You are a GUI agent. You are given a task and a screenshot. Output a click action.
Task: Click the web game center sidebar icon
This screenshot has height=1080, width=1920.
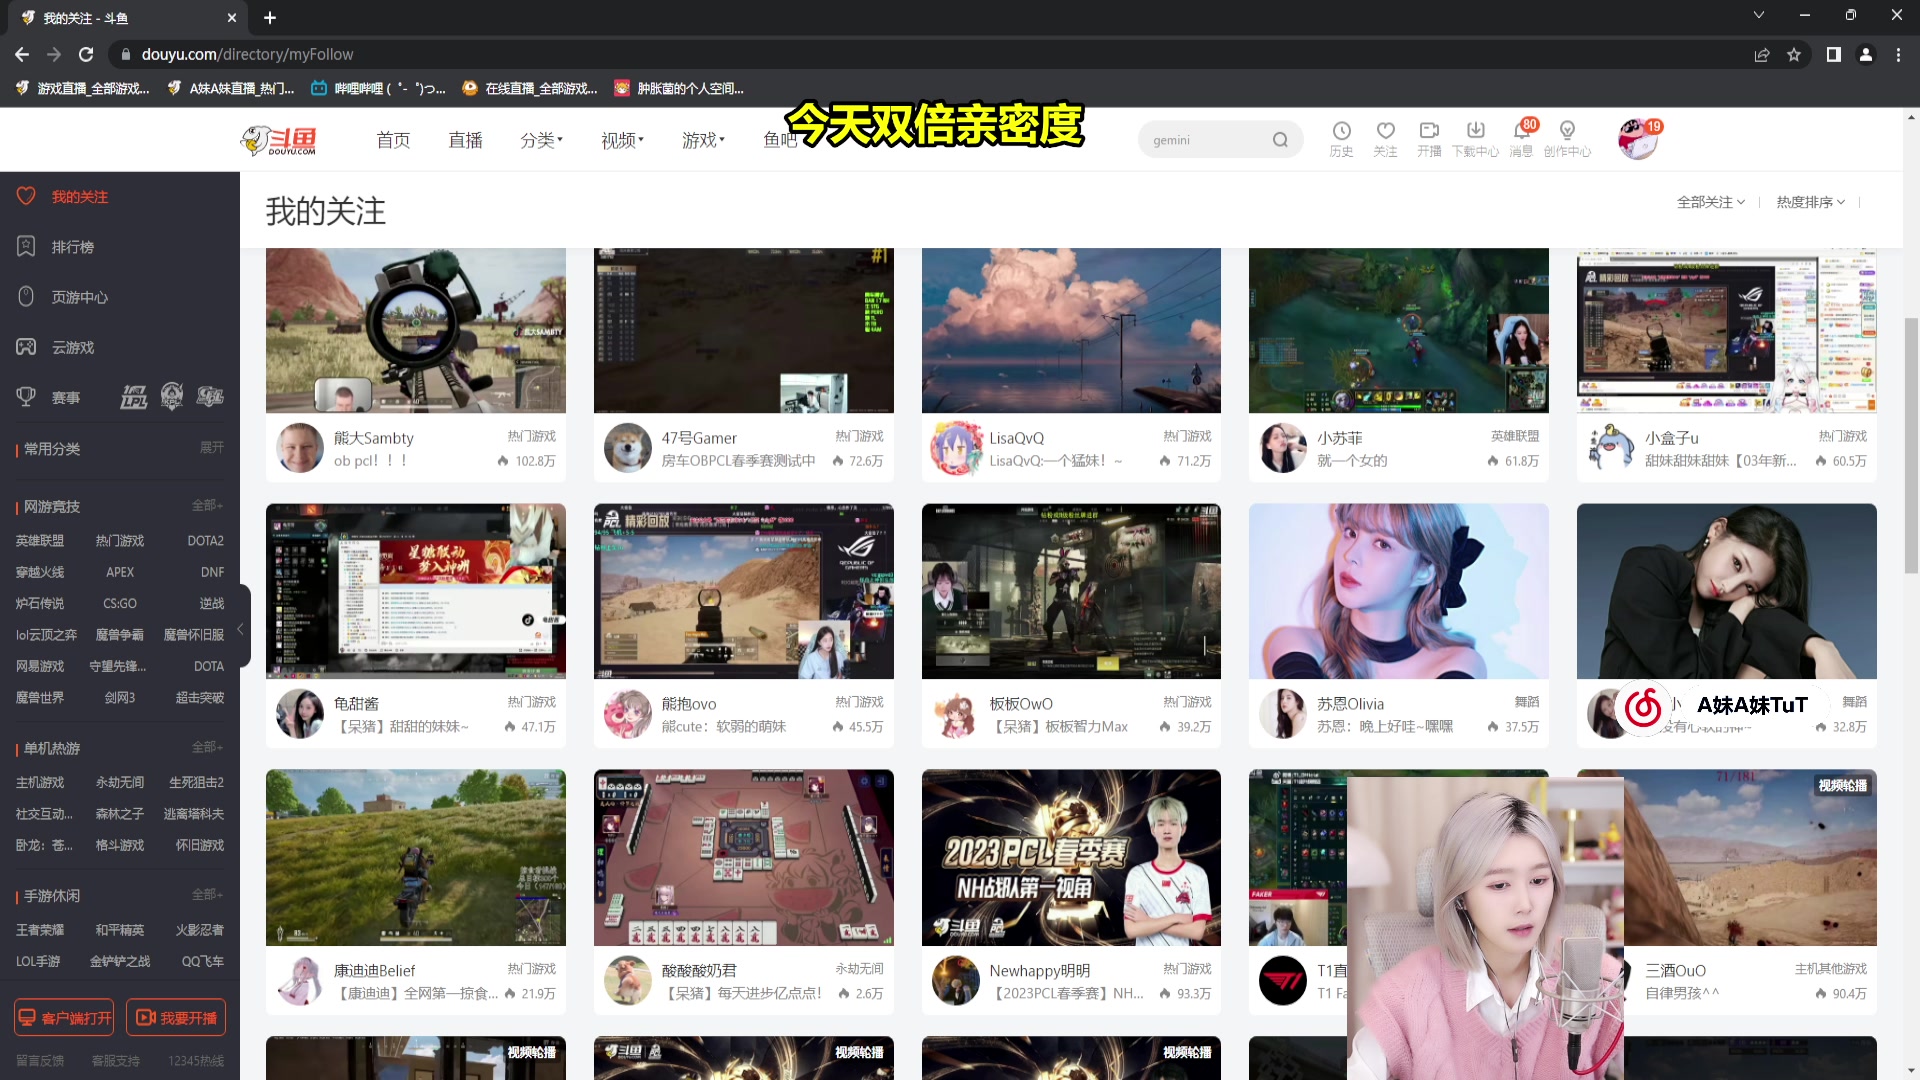26,296
